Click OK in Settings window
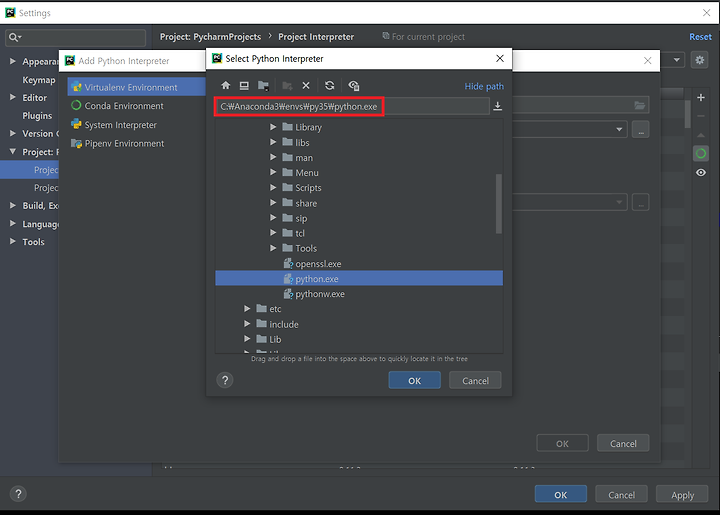720x515 pixels. point(560,494)
